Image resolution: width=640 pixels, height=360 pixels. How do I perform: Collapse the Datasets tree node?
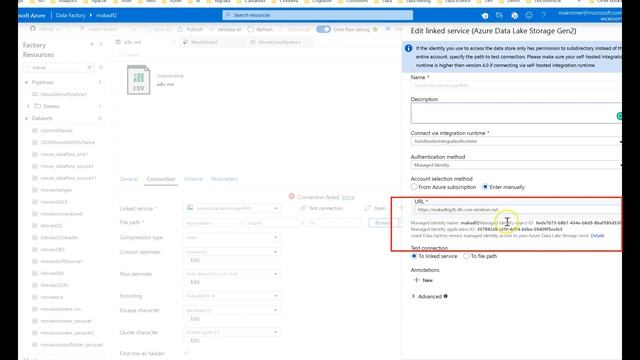[x=27, y=118]
